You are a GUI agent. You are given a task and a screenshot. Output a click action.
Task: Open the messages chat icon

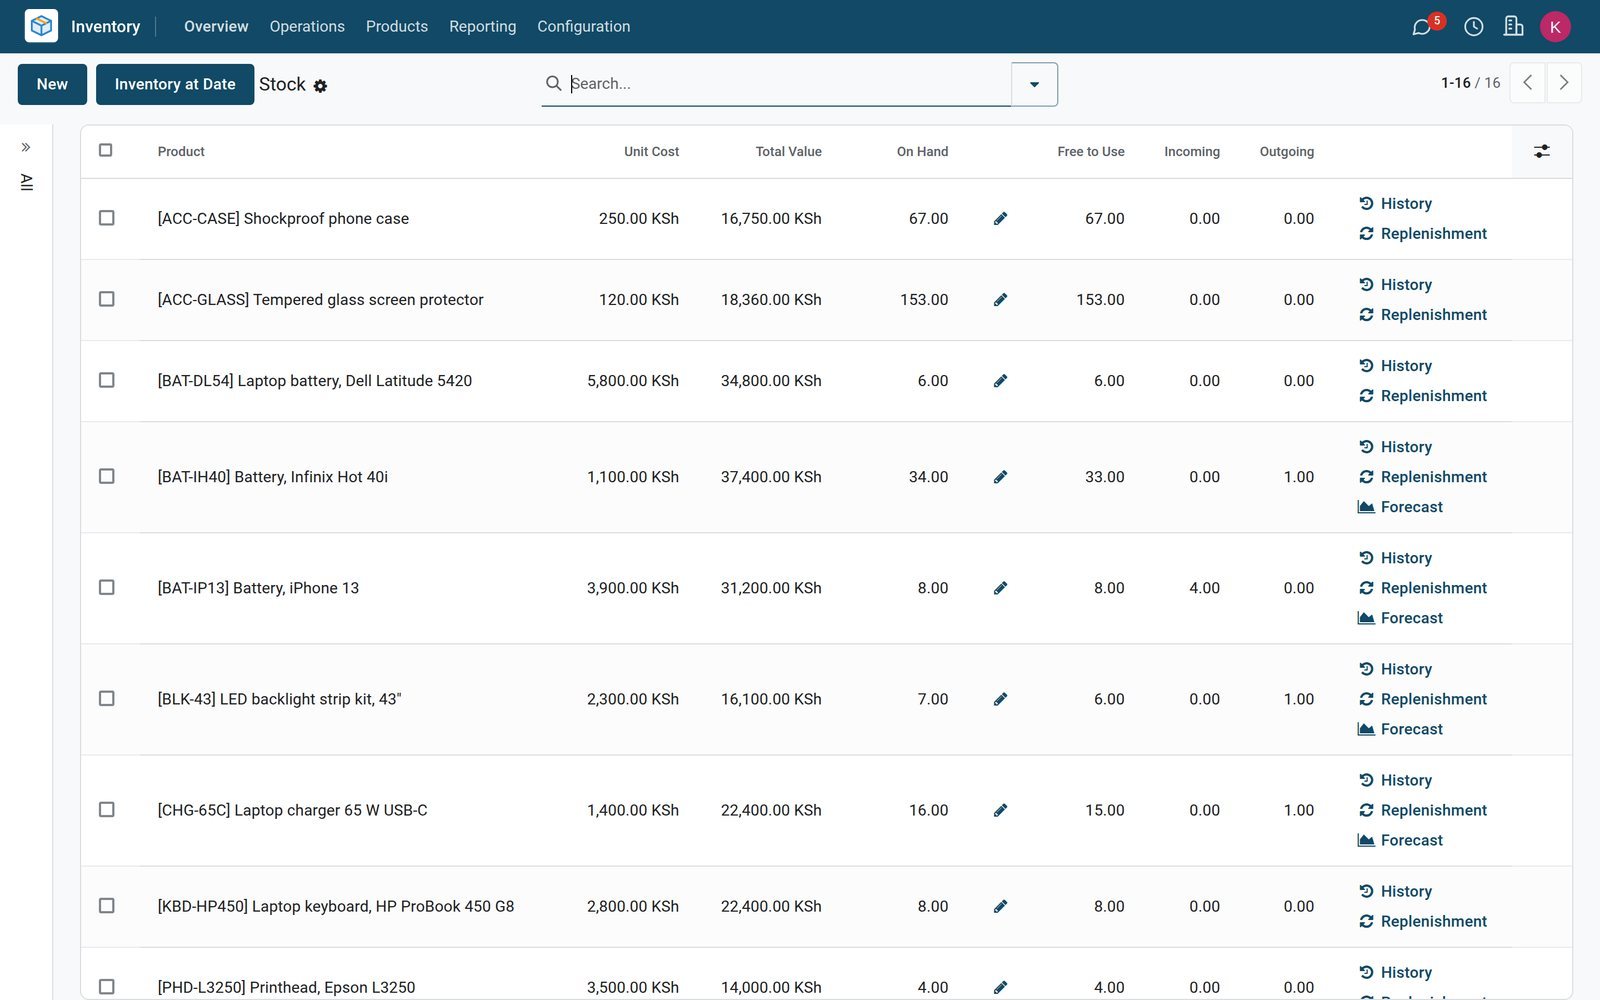point(1421,27)
